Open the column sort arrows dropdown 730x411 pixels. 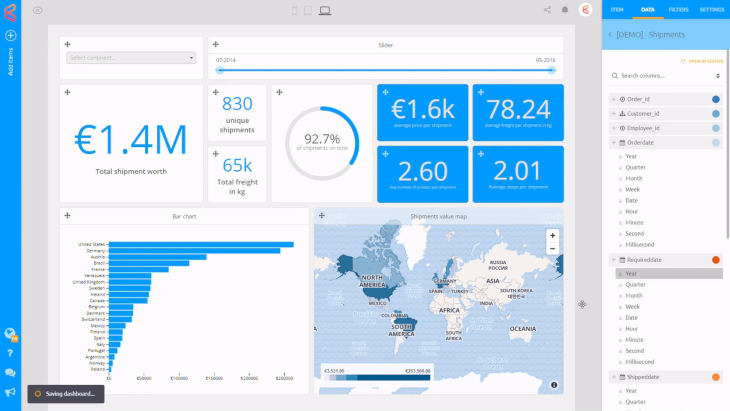(718, 75)
